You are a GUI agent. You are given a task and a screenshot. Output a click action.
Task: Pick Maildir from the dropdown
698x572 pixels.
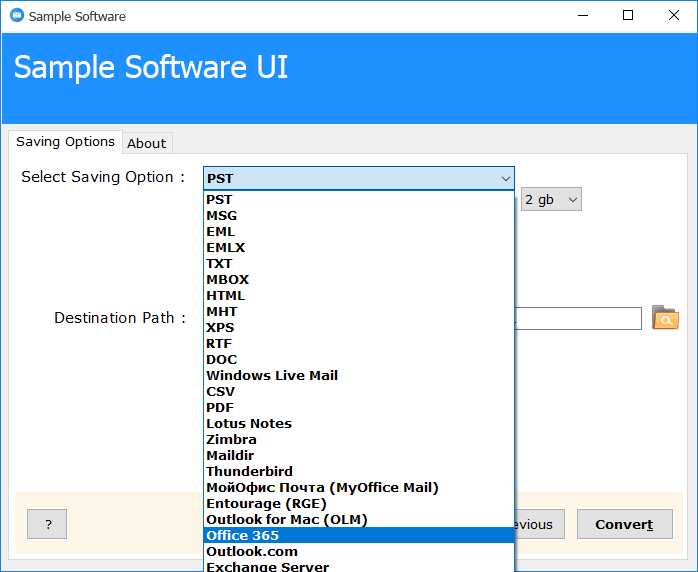pyautogui.click(x=359, y=456)
